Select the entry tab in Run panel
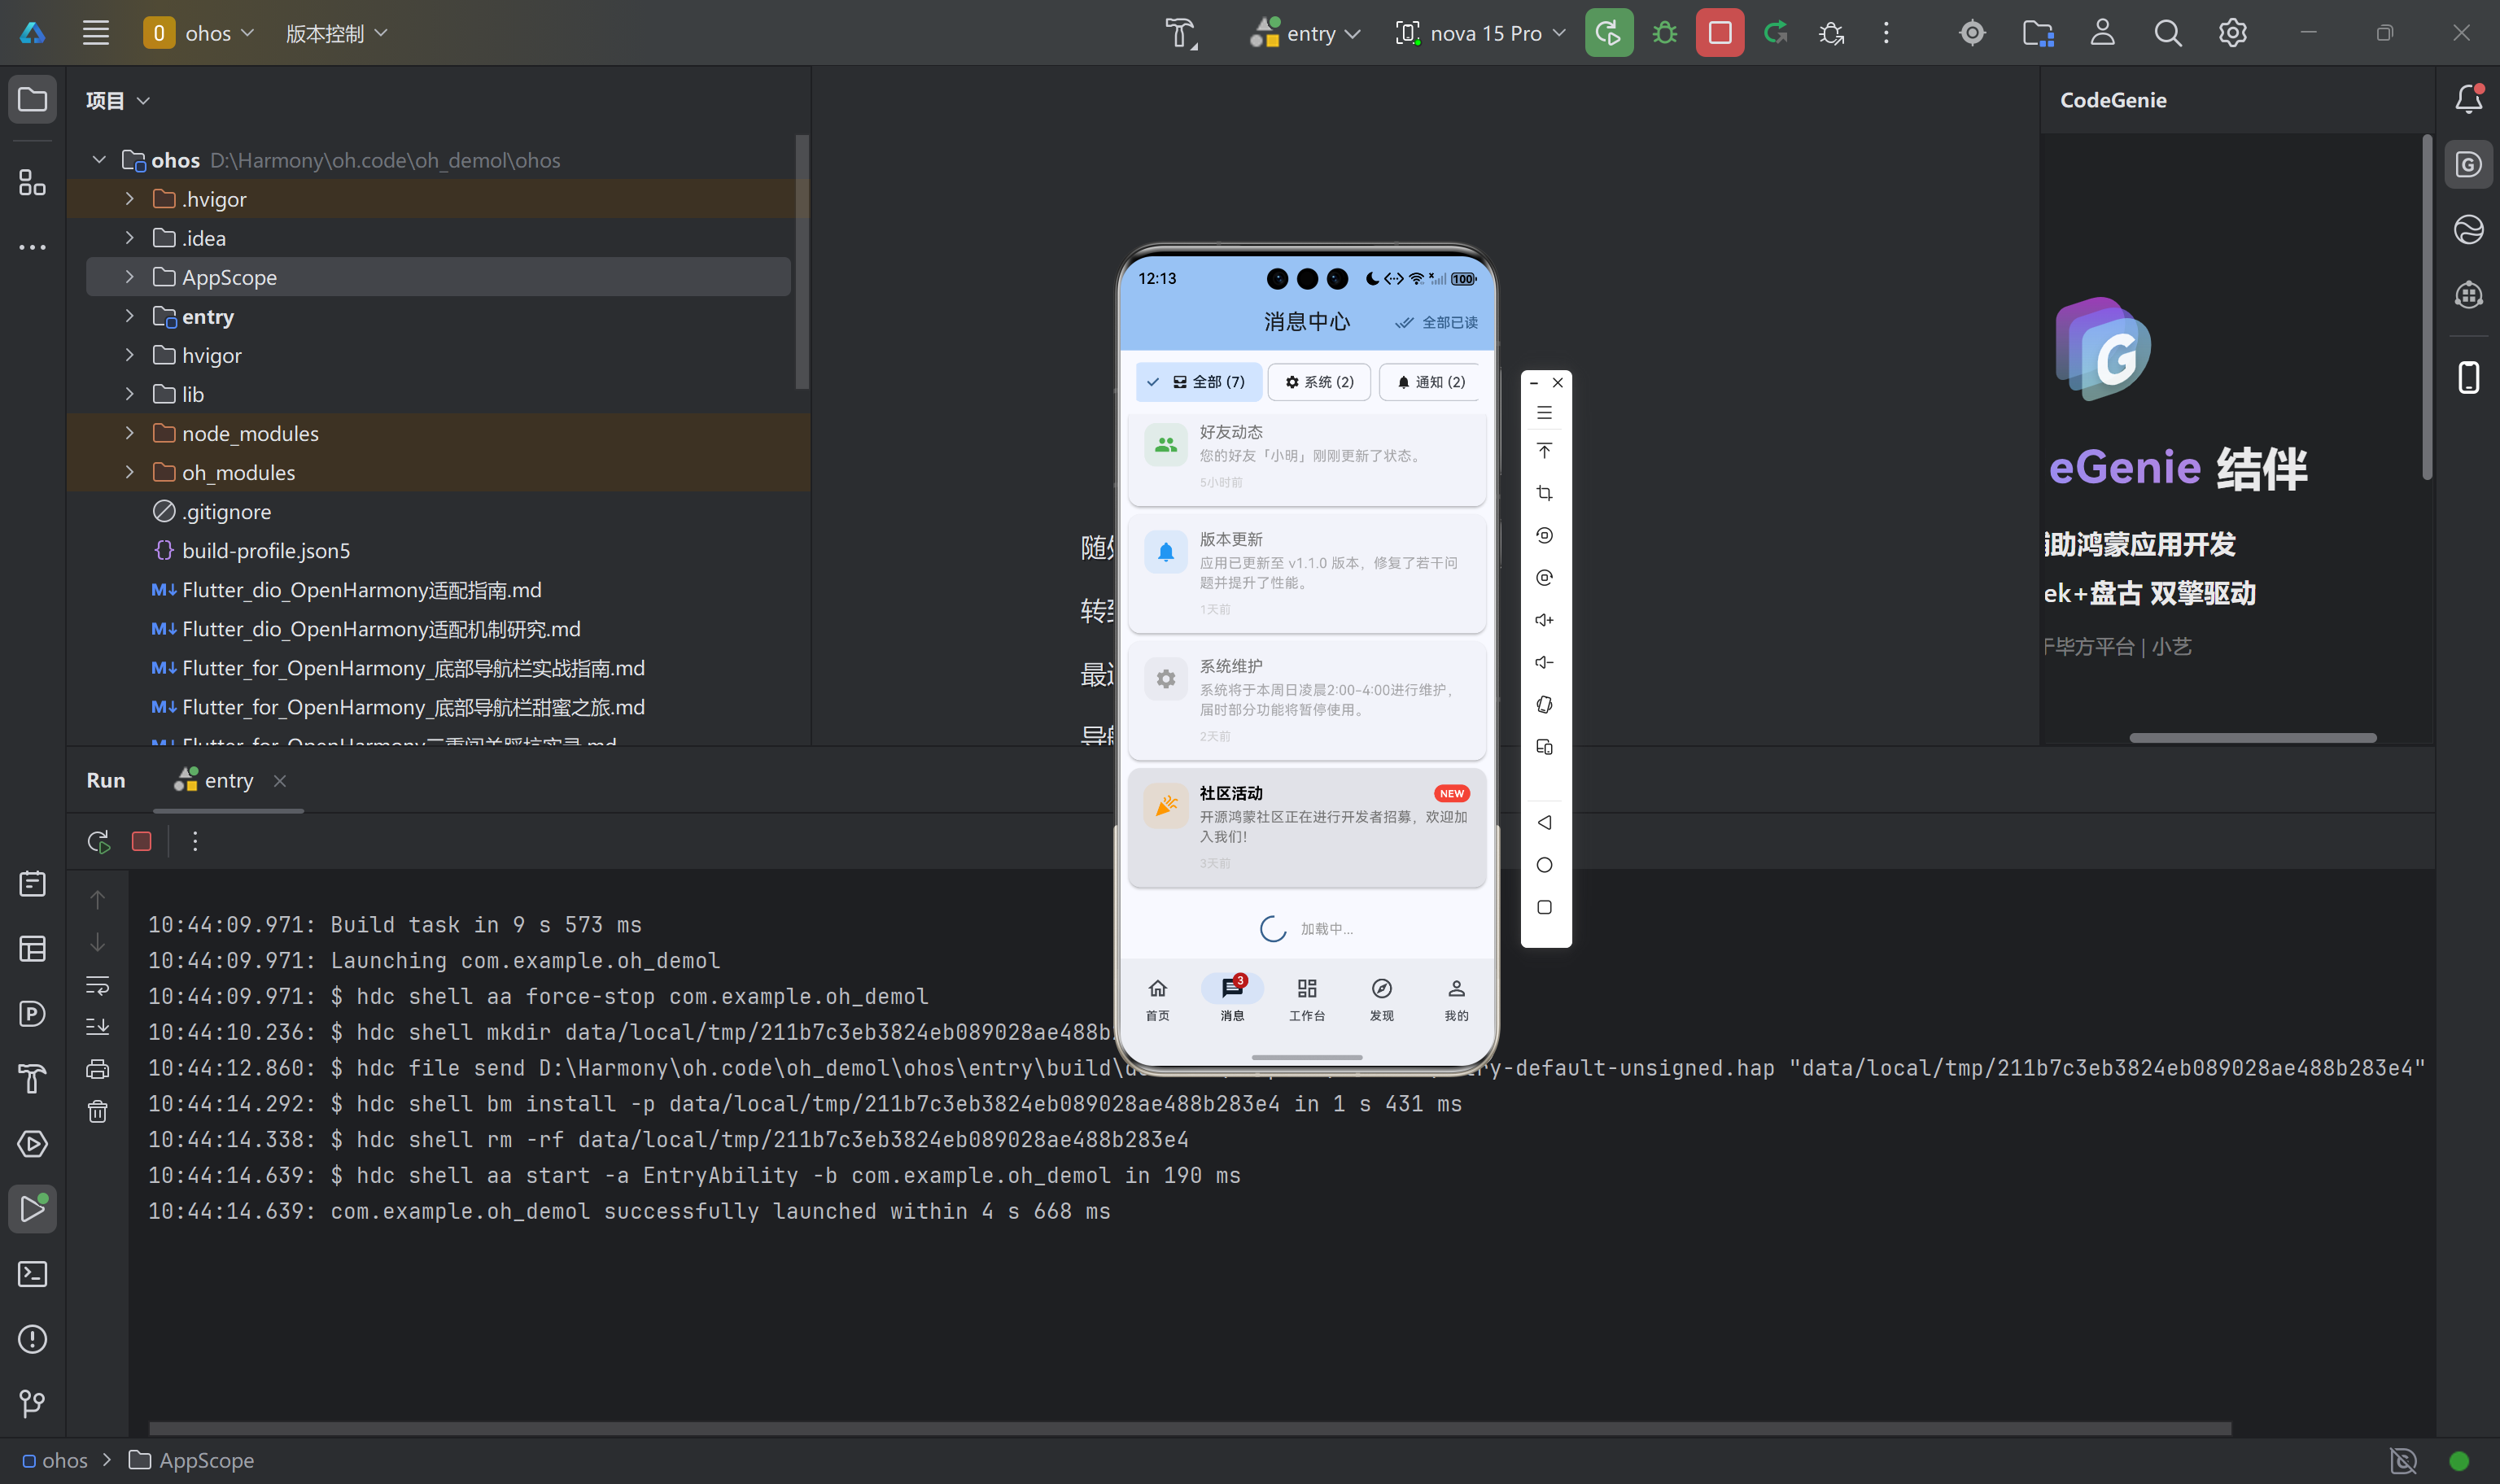Screen dimensions: 2500x1484 tap(228, 781)
